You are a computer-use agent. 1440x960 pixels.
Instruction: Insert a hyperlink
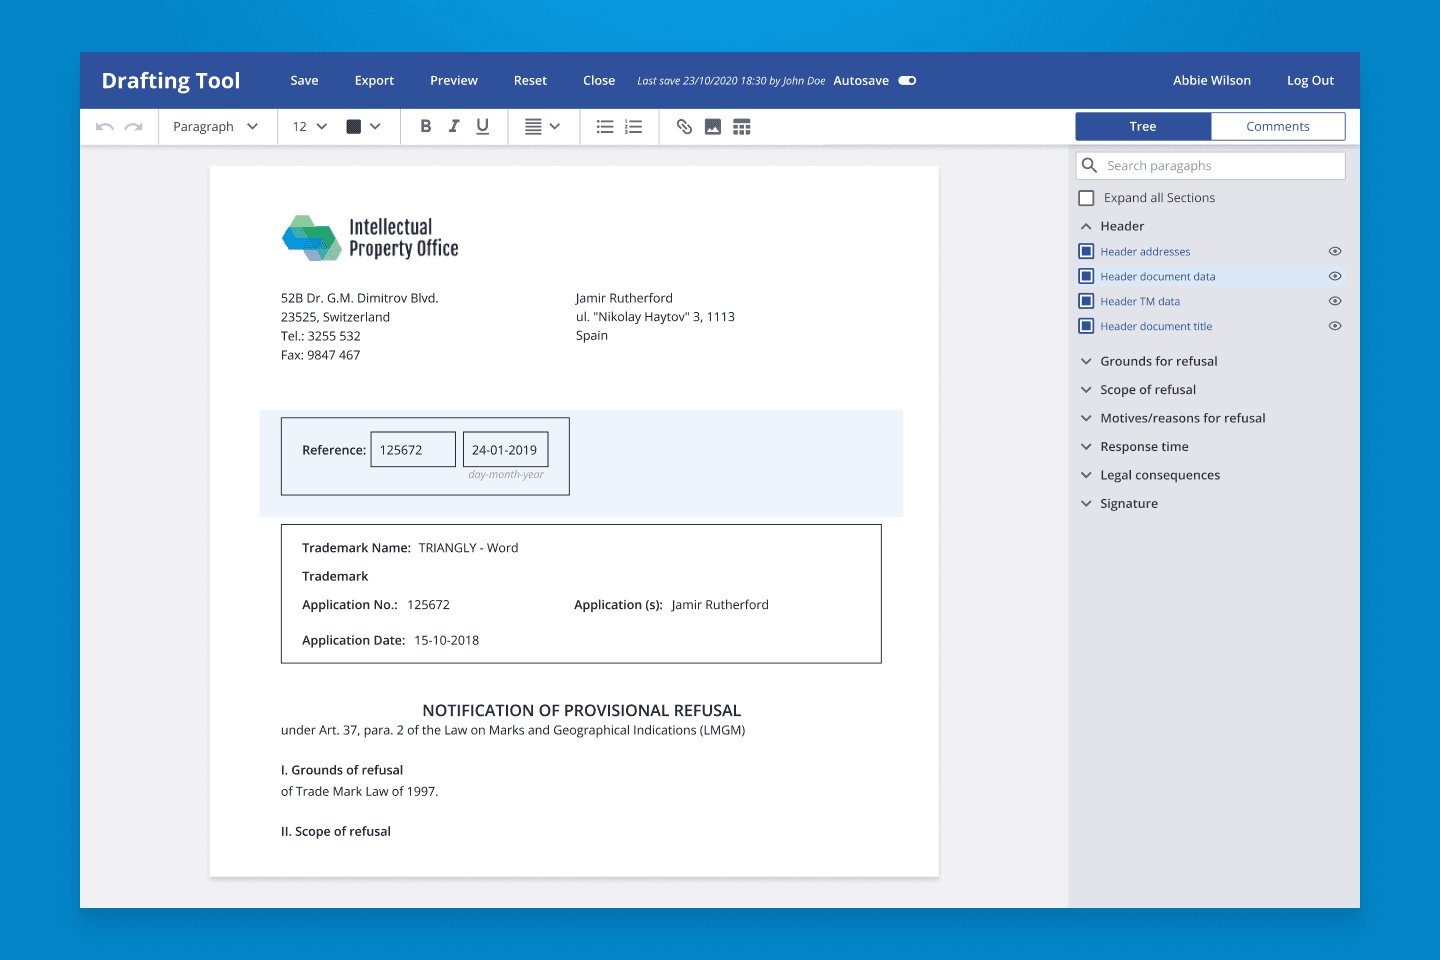(x=684, y=127)
